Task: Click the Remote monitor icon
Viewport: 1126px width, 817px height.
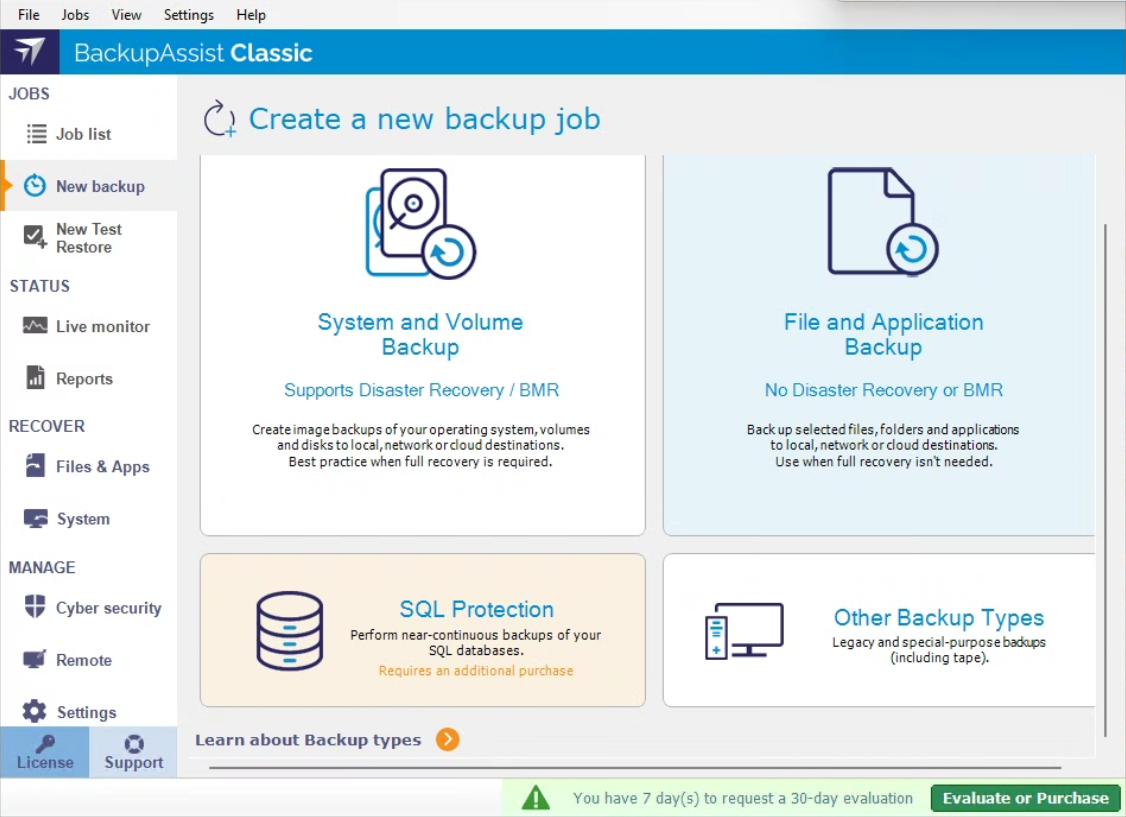Action: pos(35,660)
